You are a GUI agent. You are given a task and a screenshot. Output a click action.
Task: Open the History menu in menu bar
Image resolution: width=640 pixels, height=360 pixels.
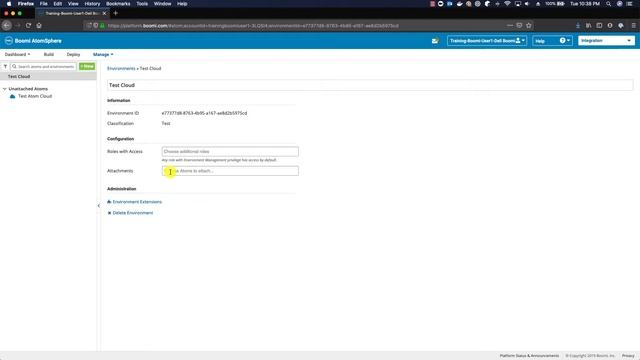click(x=92, y=4)
